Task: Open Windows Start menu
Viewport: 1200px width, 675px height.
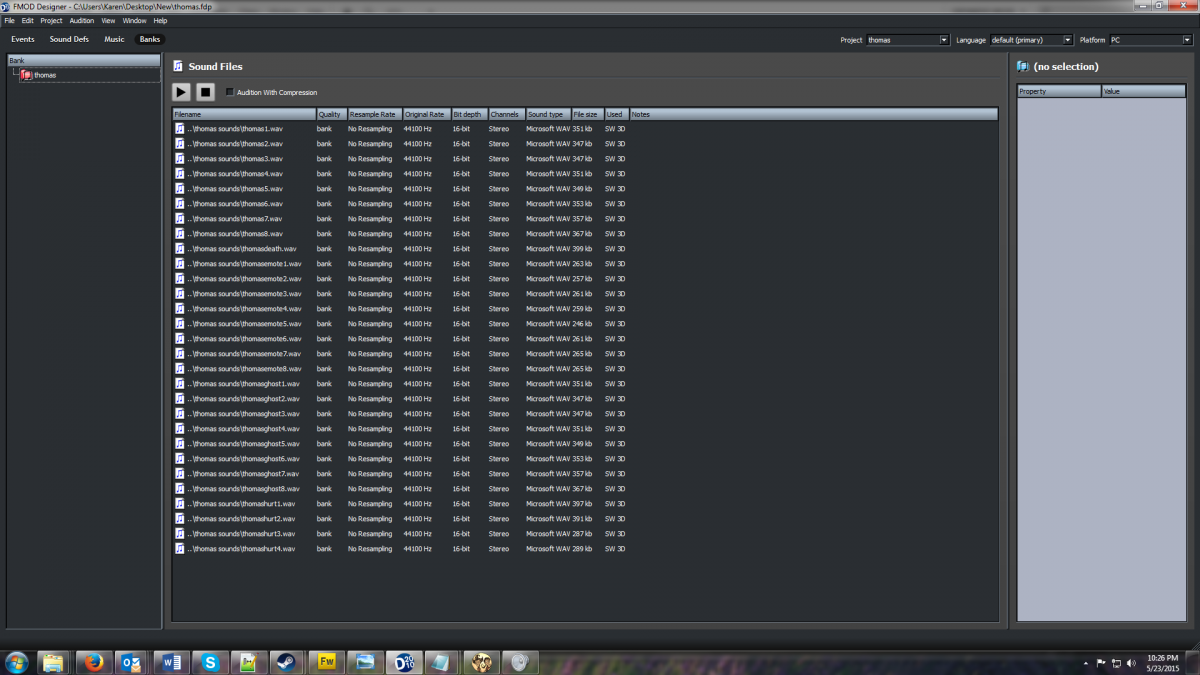Action: click(x=17, y=662)
